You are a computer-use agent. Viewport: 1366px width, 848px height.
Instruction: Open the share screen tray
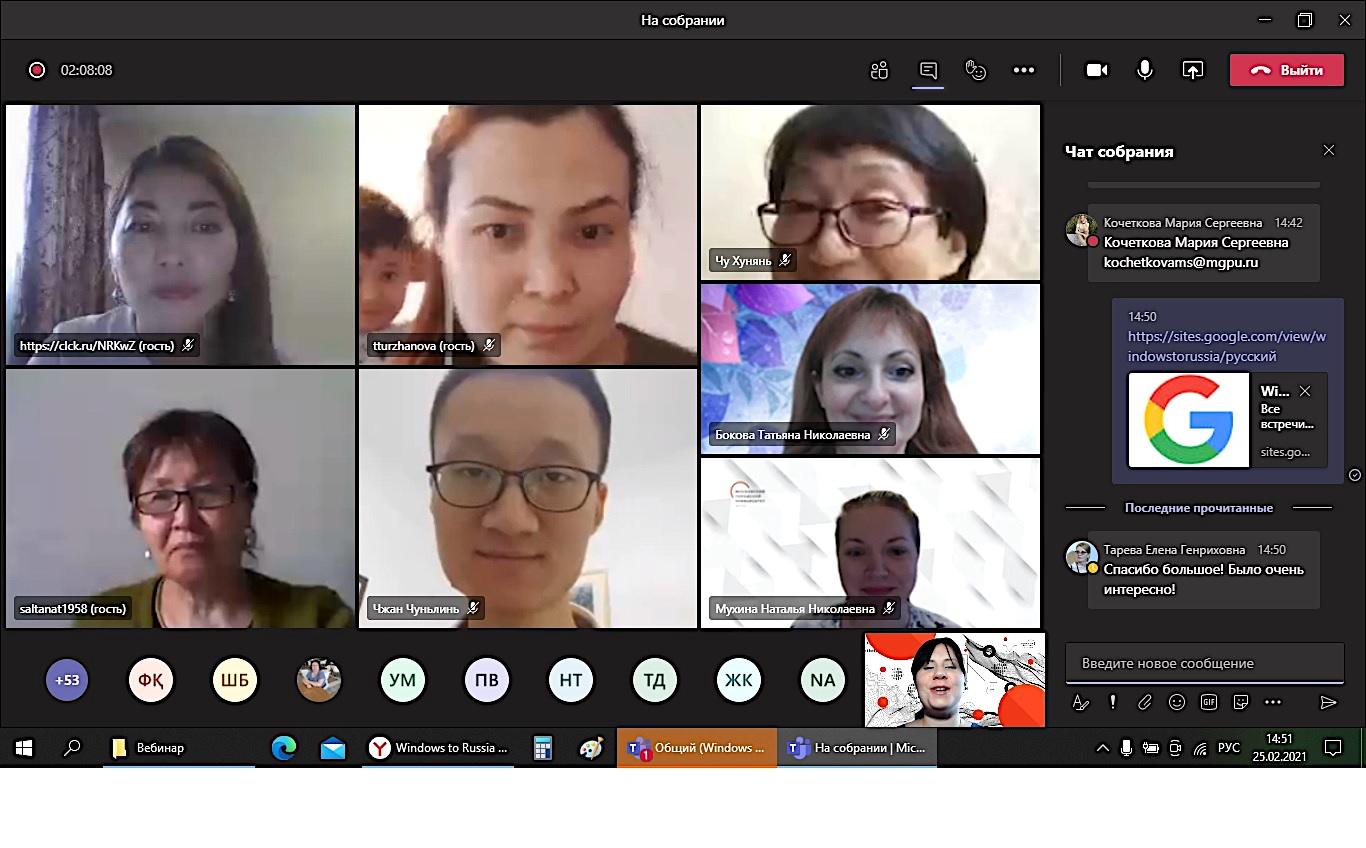tap(1192, 70)
